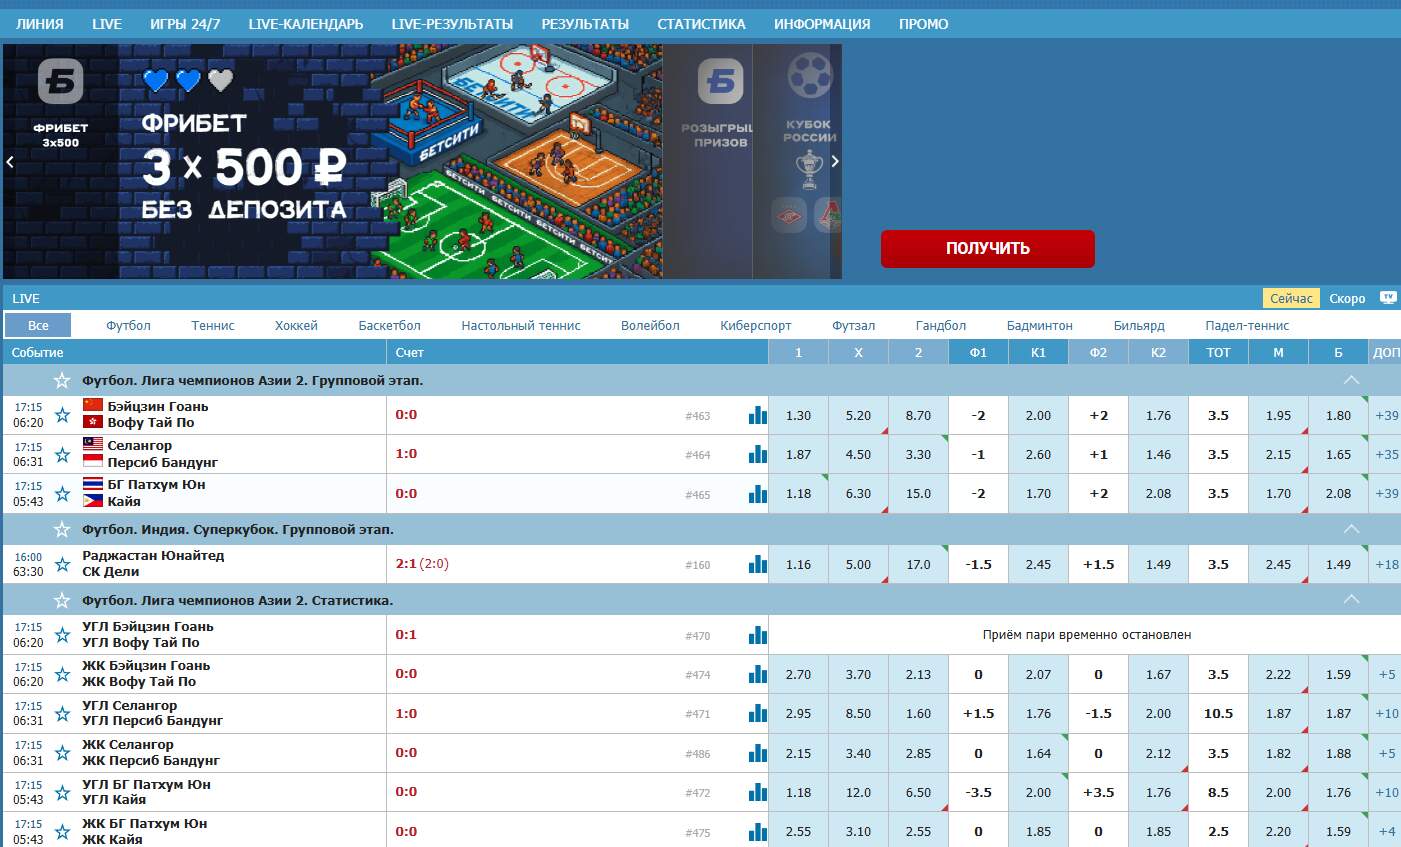Expand +39 additional markets for Бэйцзин Гоань

pyautogui.click(x=1386, y=415)
